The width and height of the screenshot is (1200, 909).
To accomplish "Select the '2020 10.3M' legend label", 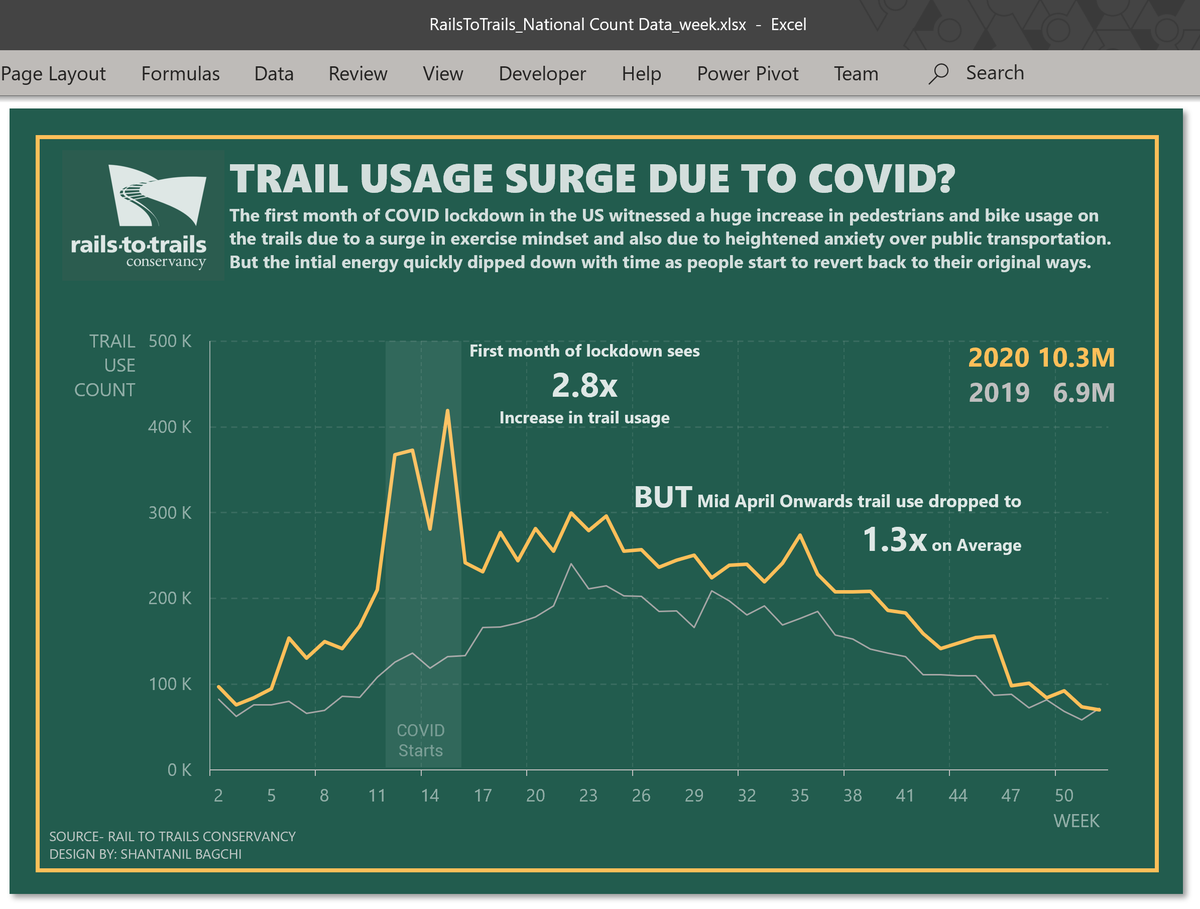I will 1041,358.
